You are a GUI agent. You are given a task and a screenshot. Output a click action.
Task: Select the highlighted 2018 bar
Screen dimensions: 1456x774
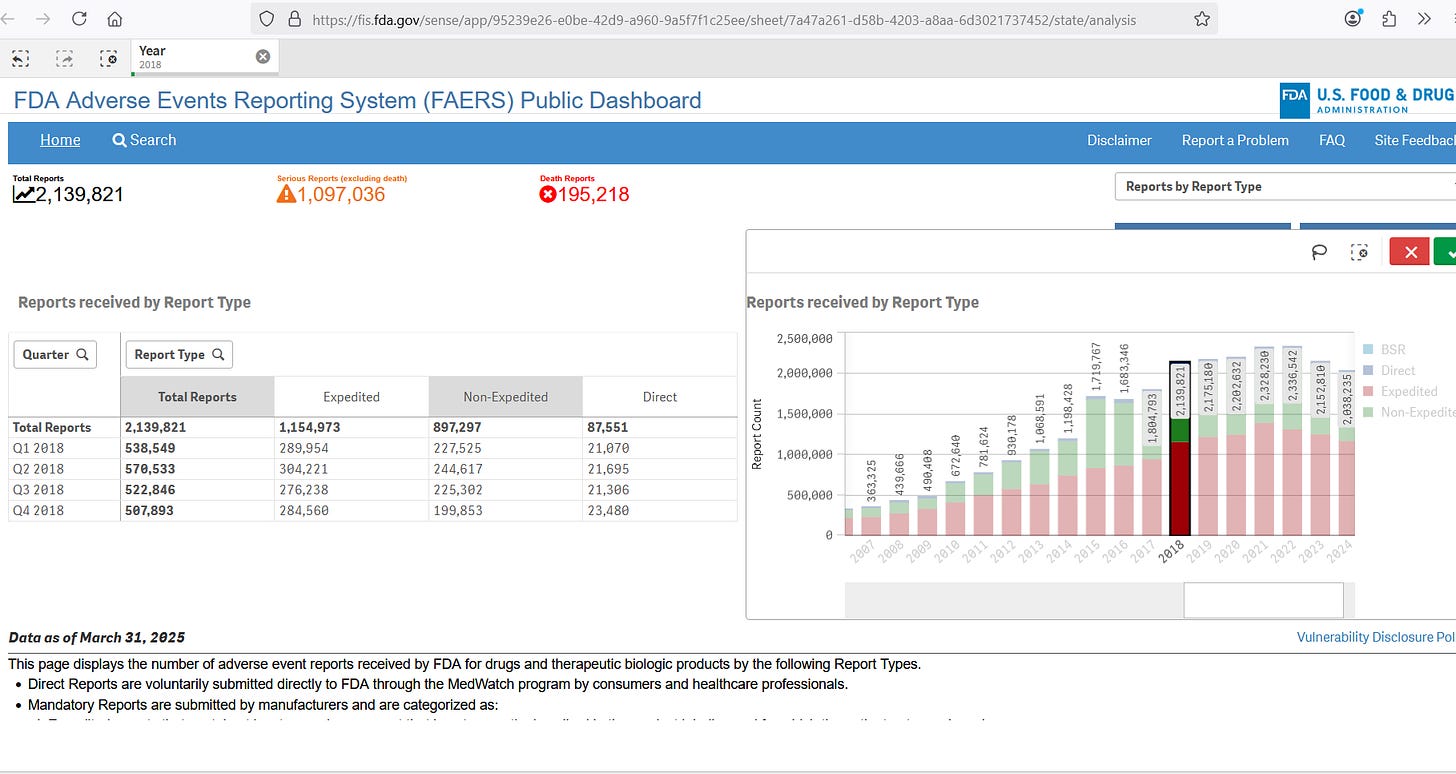pyautogui.click(x=1180, y=448)
